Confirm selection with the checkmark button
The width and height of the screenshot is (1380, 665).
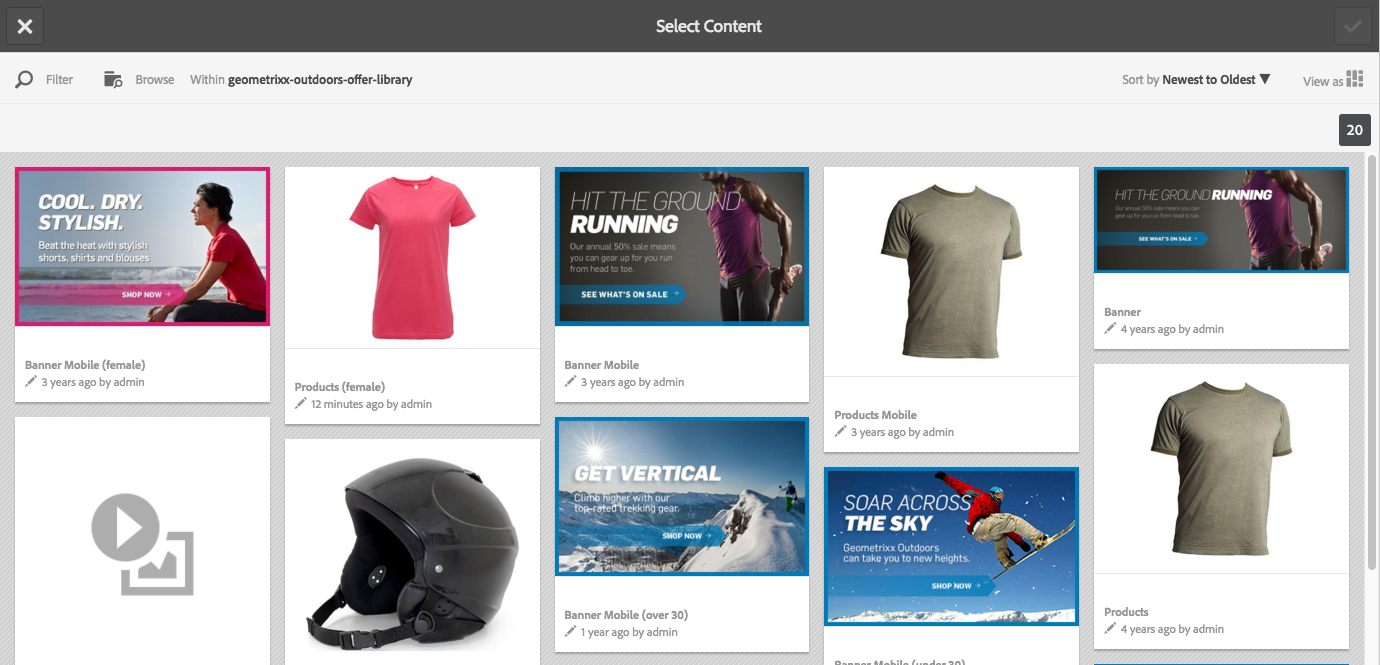coord(1352,26)
